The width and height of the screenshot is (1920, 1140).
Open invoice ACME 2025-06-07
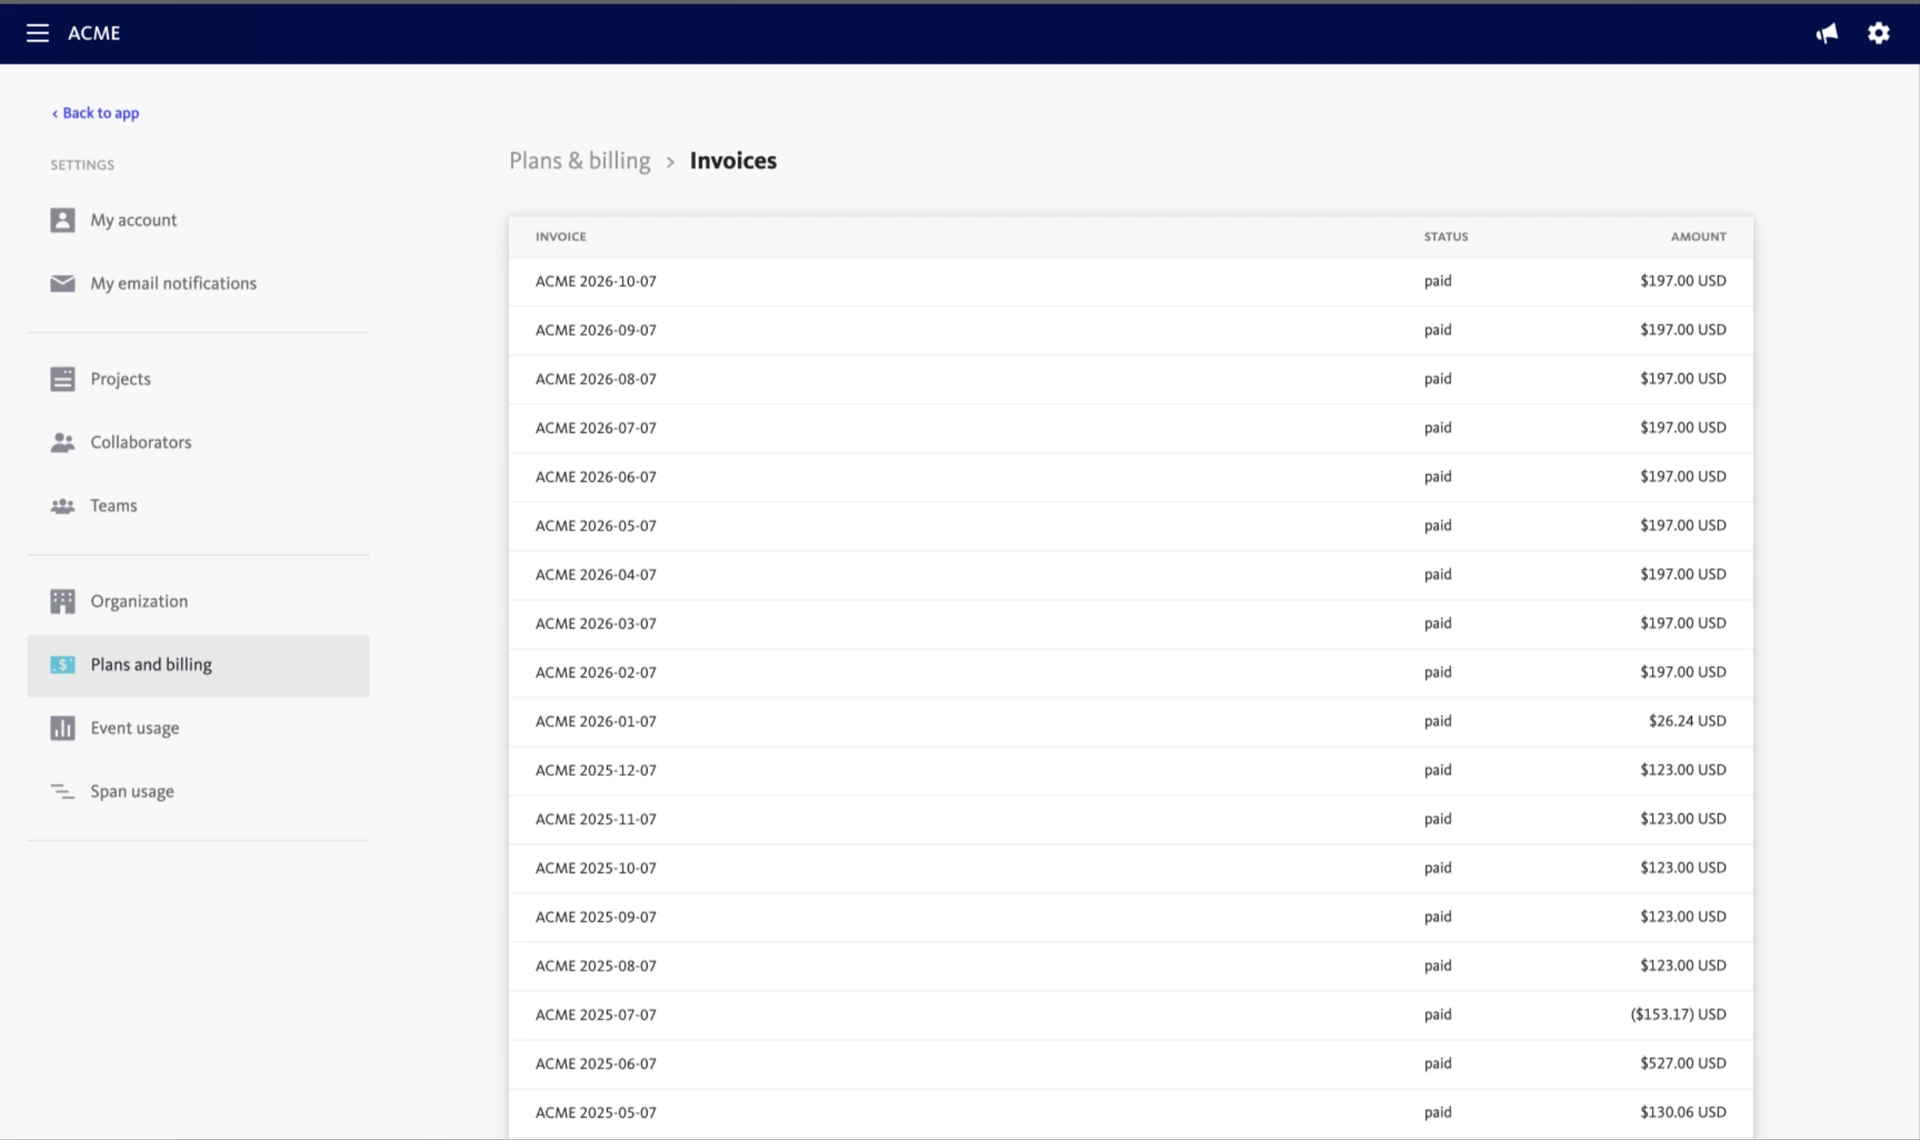click(x=596, y=1064)
